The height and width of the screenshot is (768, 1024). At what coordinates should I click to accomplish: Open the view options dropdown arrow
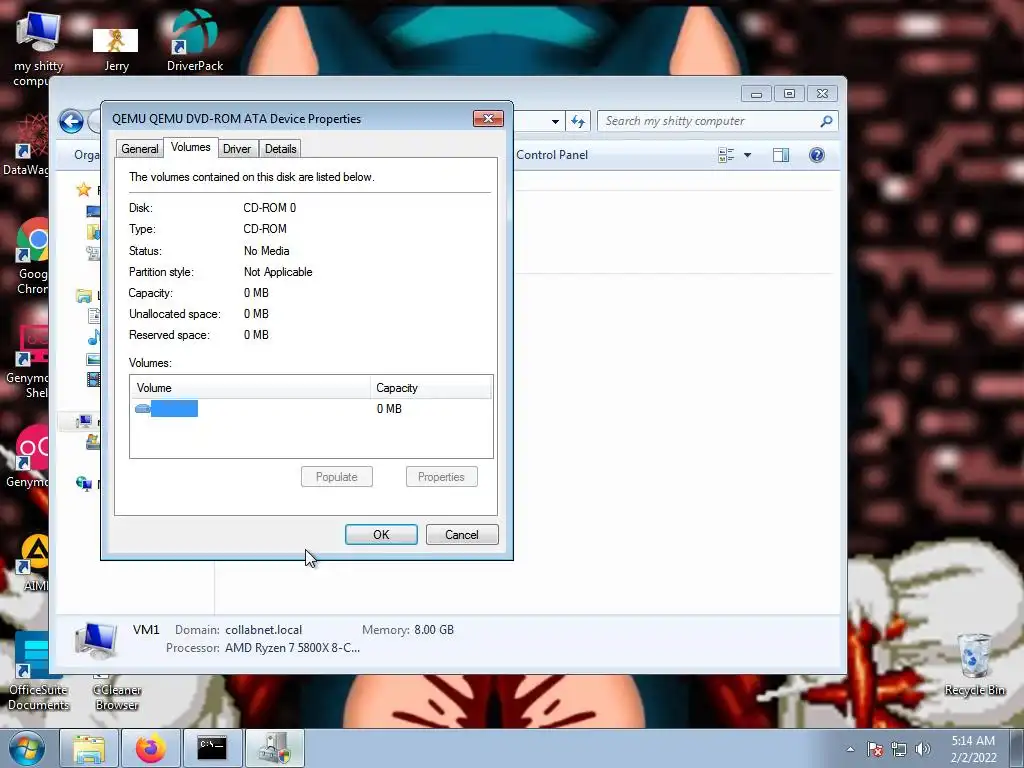tap(748, 155)
